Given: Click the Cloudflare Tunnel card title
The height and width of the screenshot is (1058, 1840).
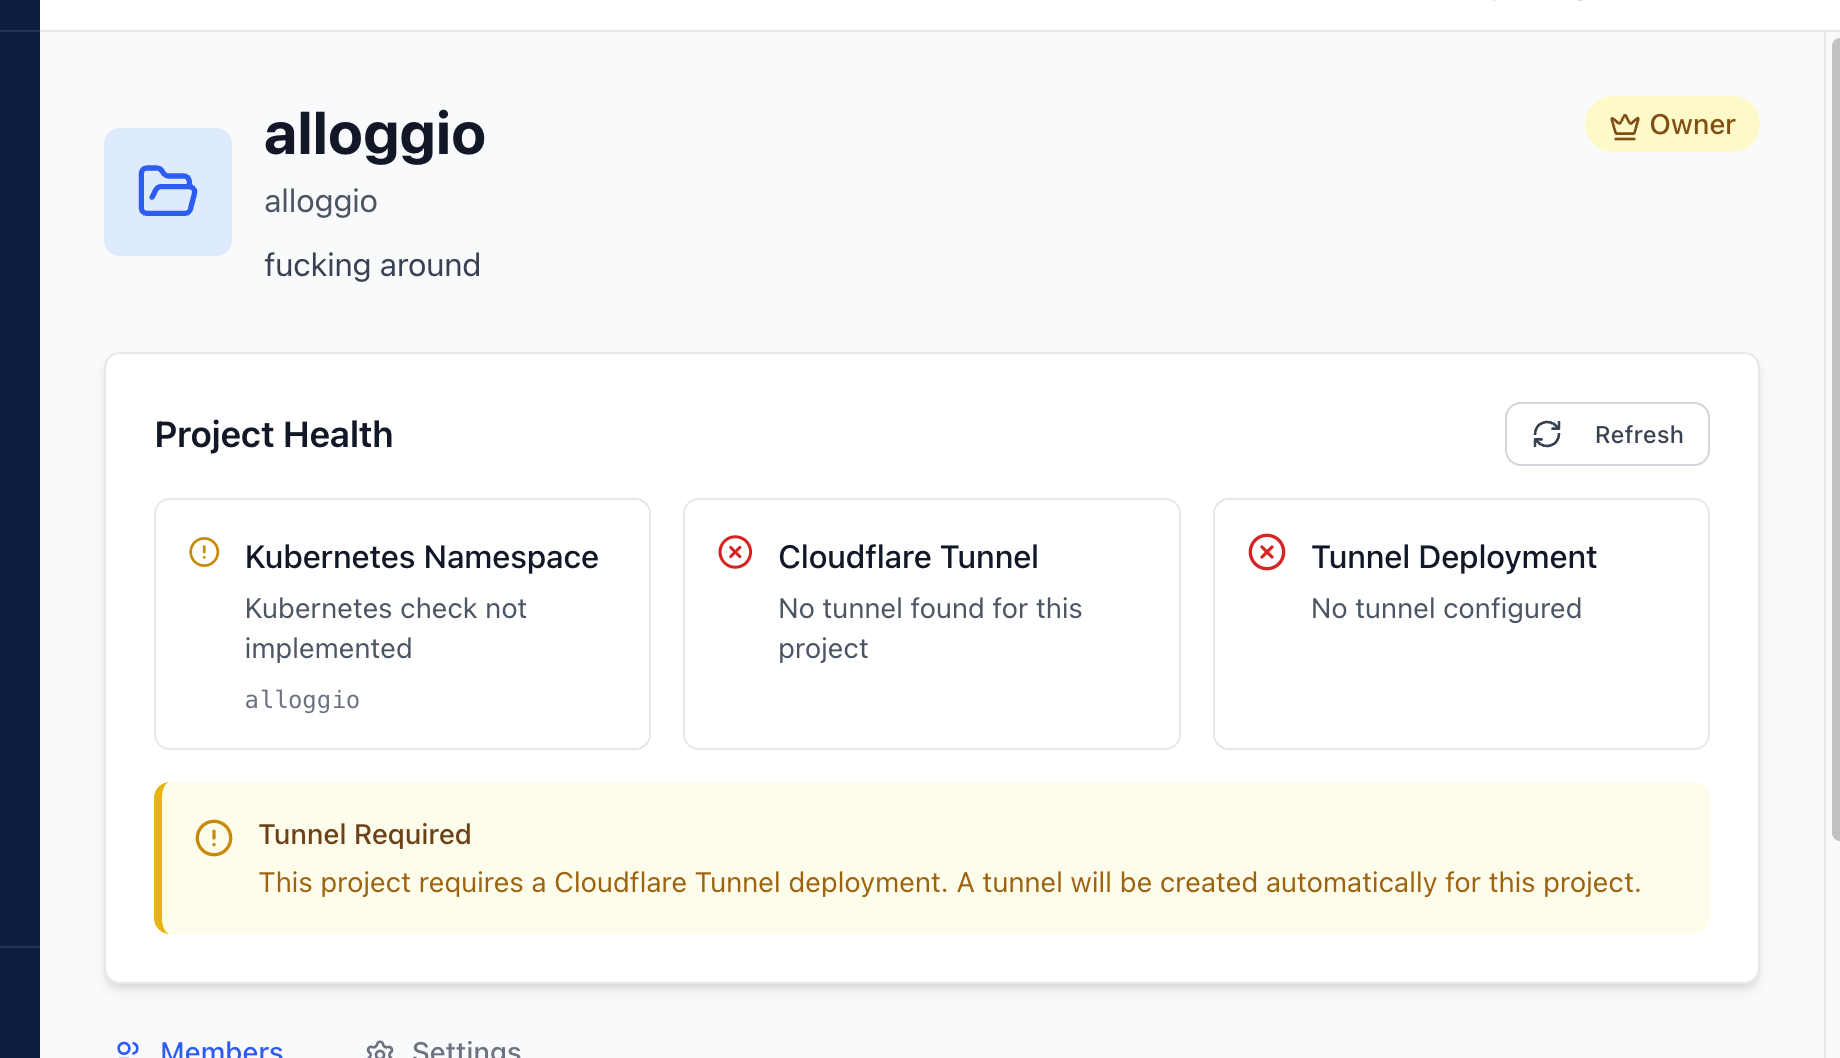Looking at the screenshot, I should point(908,557).
